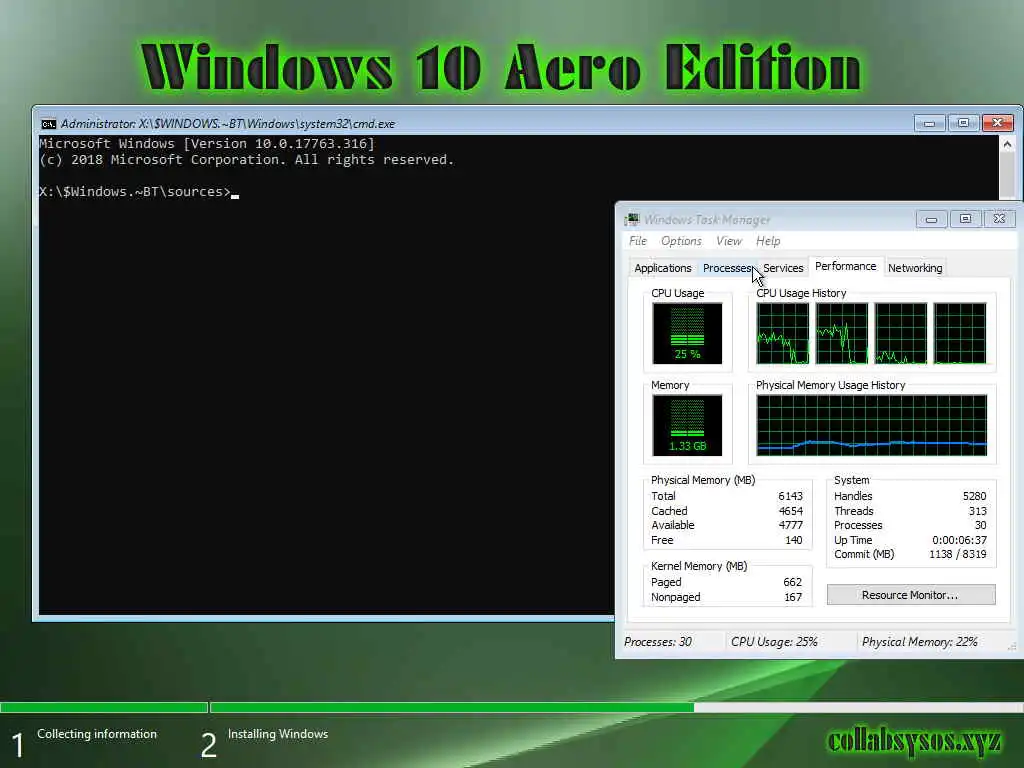Viewport: 1024px width, 768px height.
Task: Open the Options menu in Task Manager
Action: tap(681, 241)
